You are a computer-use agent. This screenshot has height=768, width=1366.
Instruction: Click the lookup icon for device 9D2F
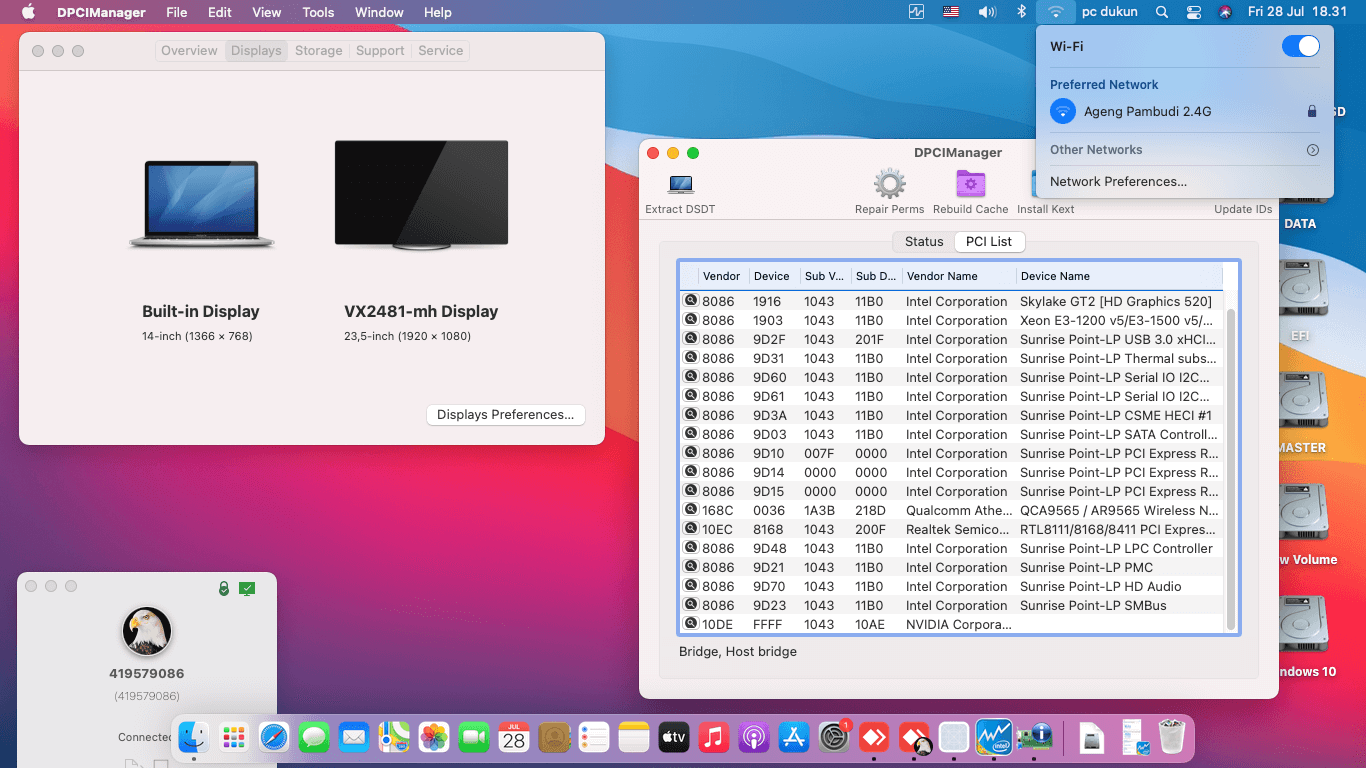click(690, 339)
